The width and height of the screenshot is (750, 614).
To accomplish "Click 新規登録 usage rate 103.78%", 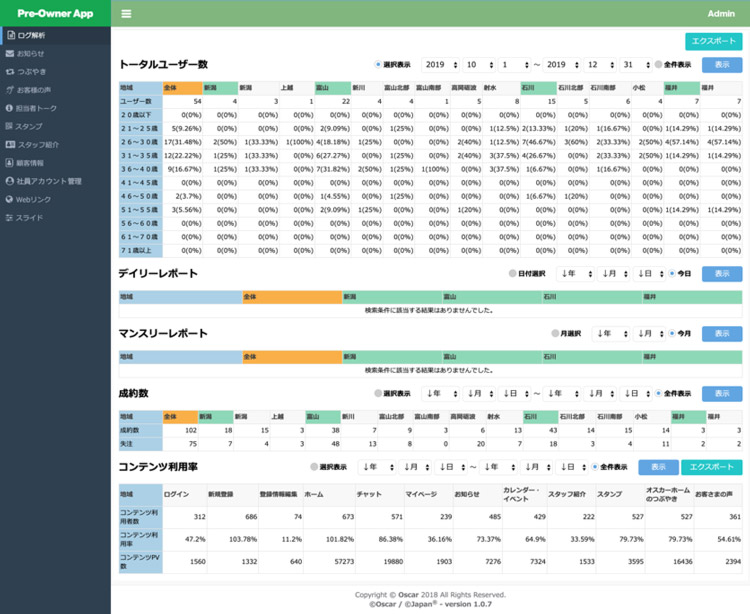I will pyautogui.click(x=232, y=539).
